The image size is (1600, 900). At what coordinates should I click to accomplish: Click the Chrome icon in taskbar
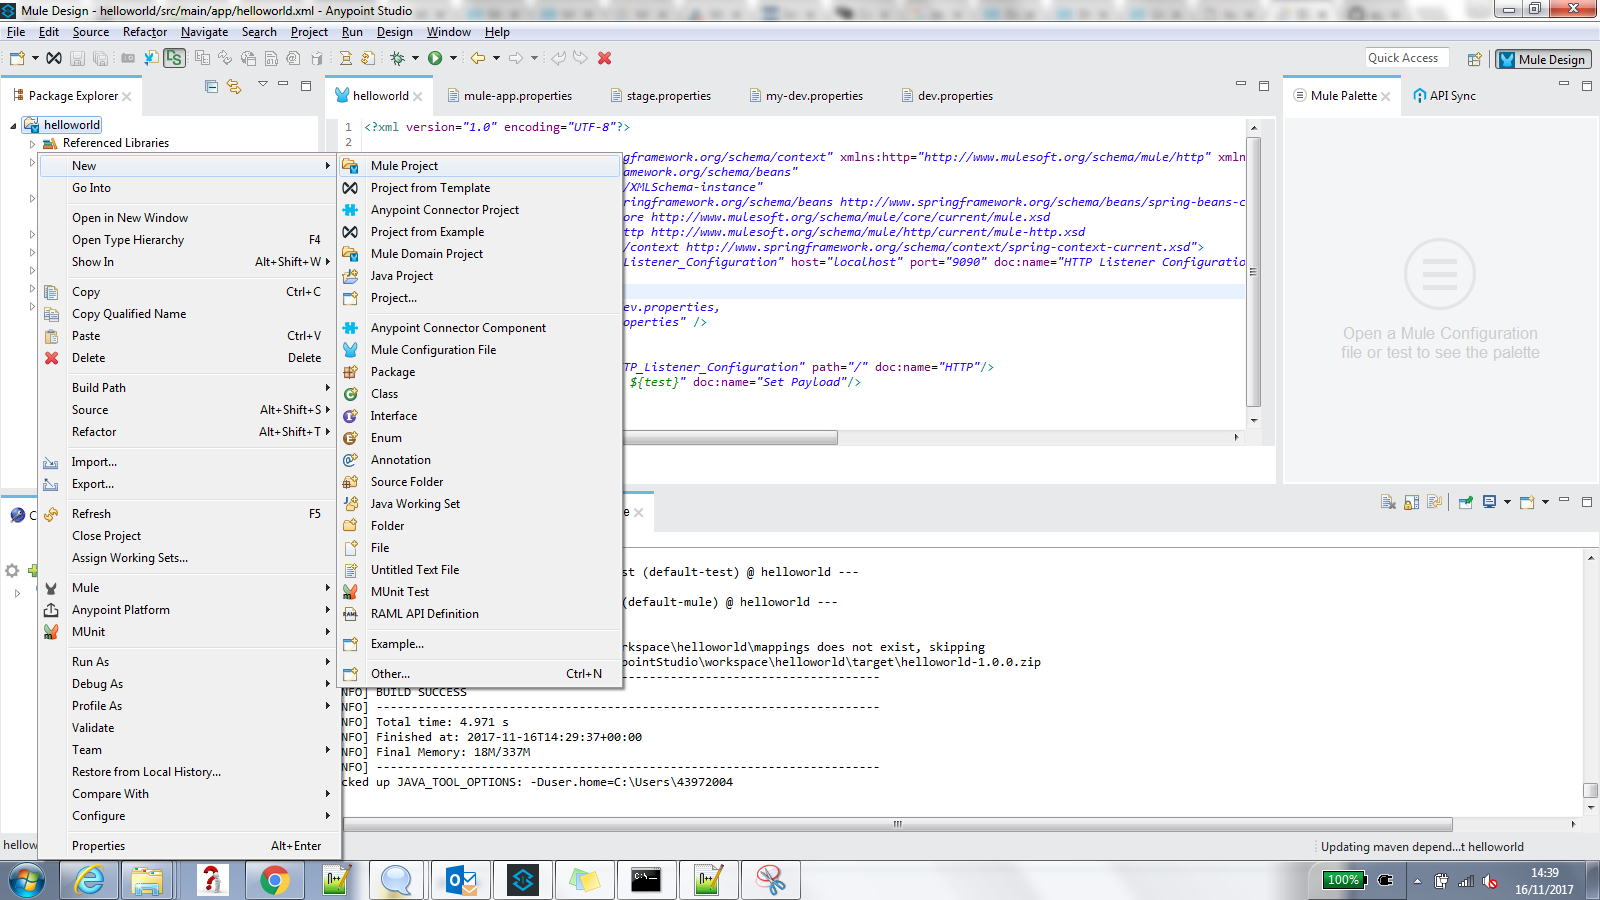point(274,880)
